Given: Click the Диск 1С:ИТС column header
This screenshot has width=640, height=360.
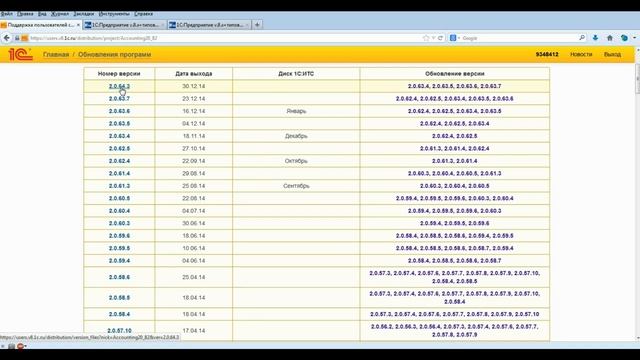Looking at the screenshot, I should [x=296, y=74].
